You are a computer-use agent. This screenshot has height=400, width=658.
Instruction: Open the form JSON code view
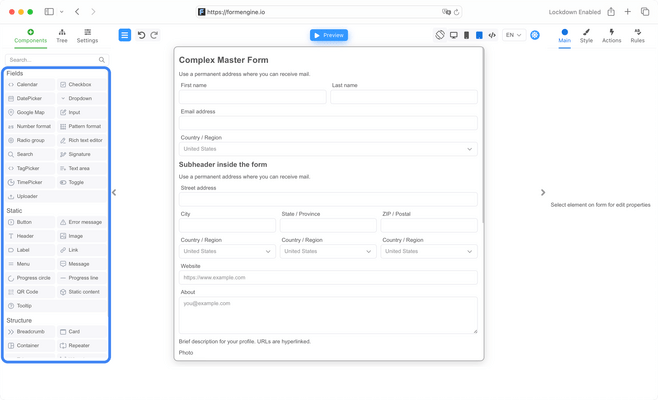492,35
